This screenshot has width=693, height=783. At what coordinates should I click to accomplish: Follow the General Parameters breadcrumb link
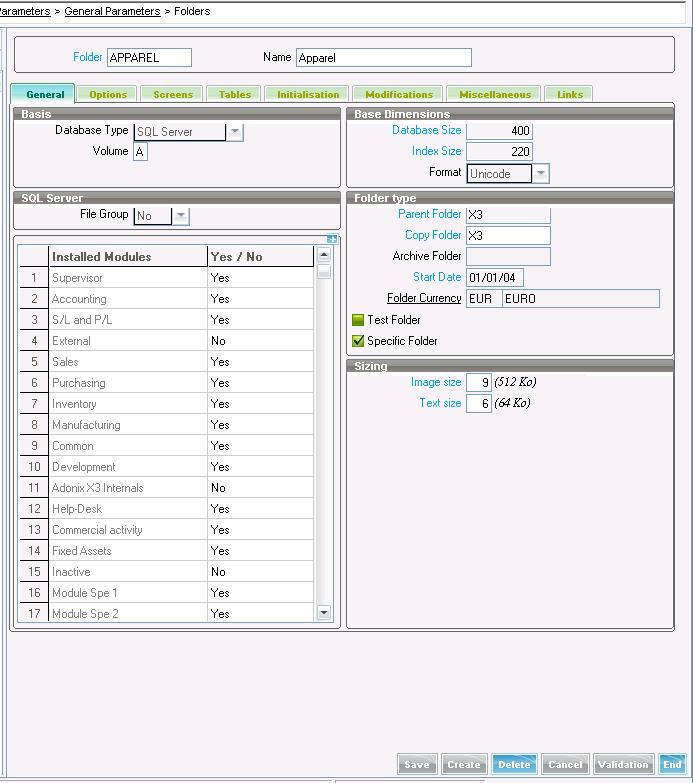pos(112,11)
